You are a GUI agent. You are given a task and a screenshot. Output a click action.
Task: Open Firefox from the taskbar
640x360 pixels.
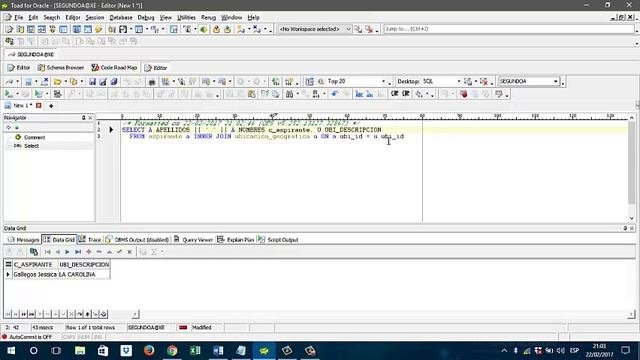coord(149,351)
